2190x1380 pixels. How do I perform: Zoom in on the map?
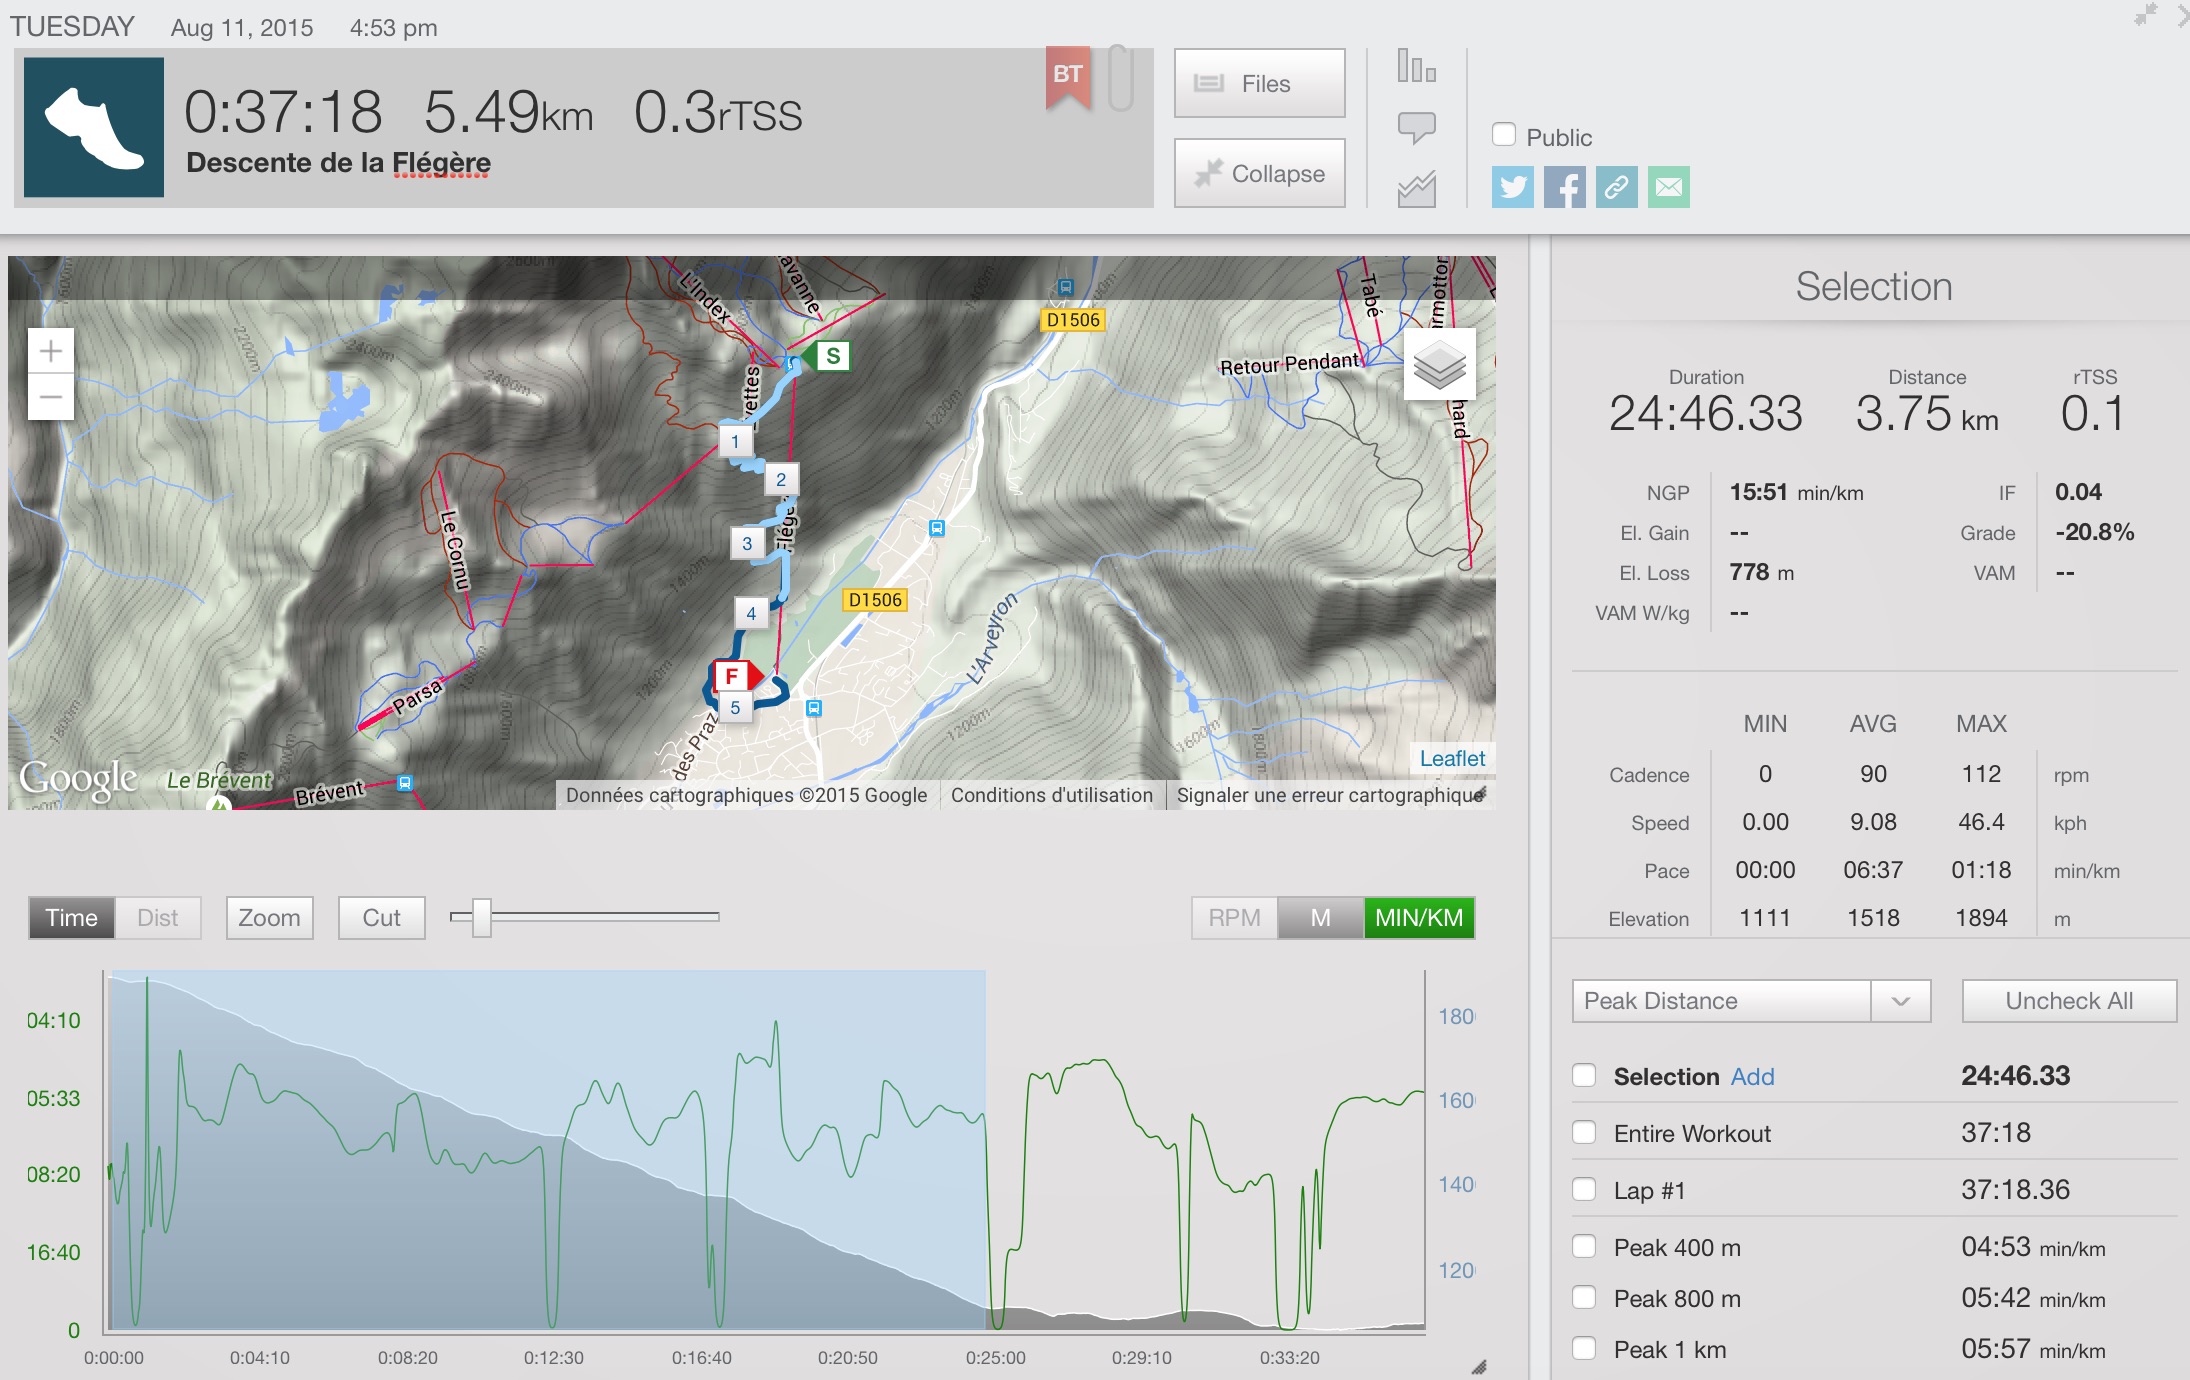coord(51,351)
